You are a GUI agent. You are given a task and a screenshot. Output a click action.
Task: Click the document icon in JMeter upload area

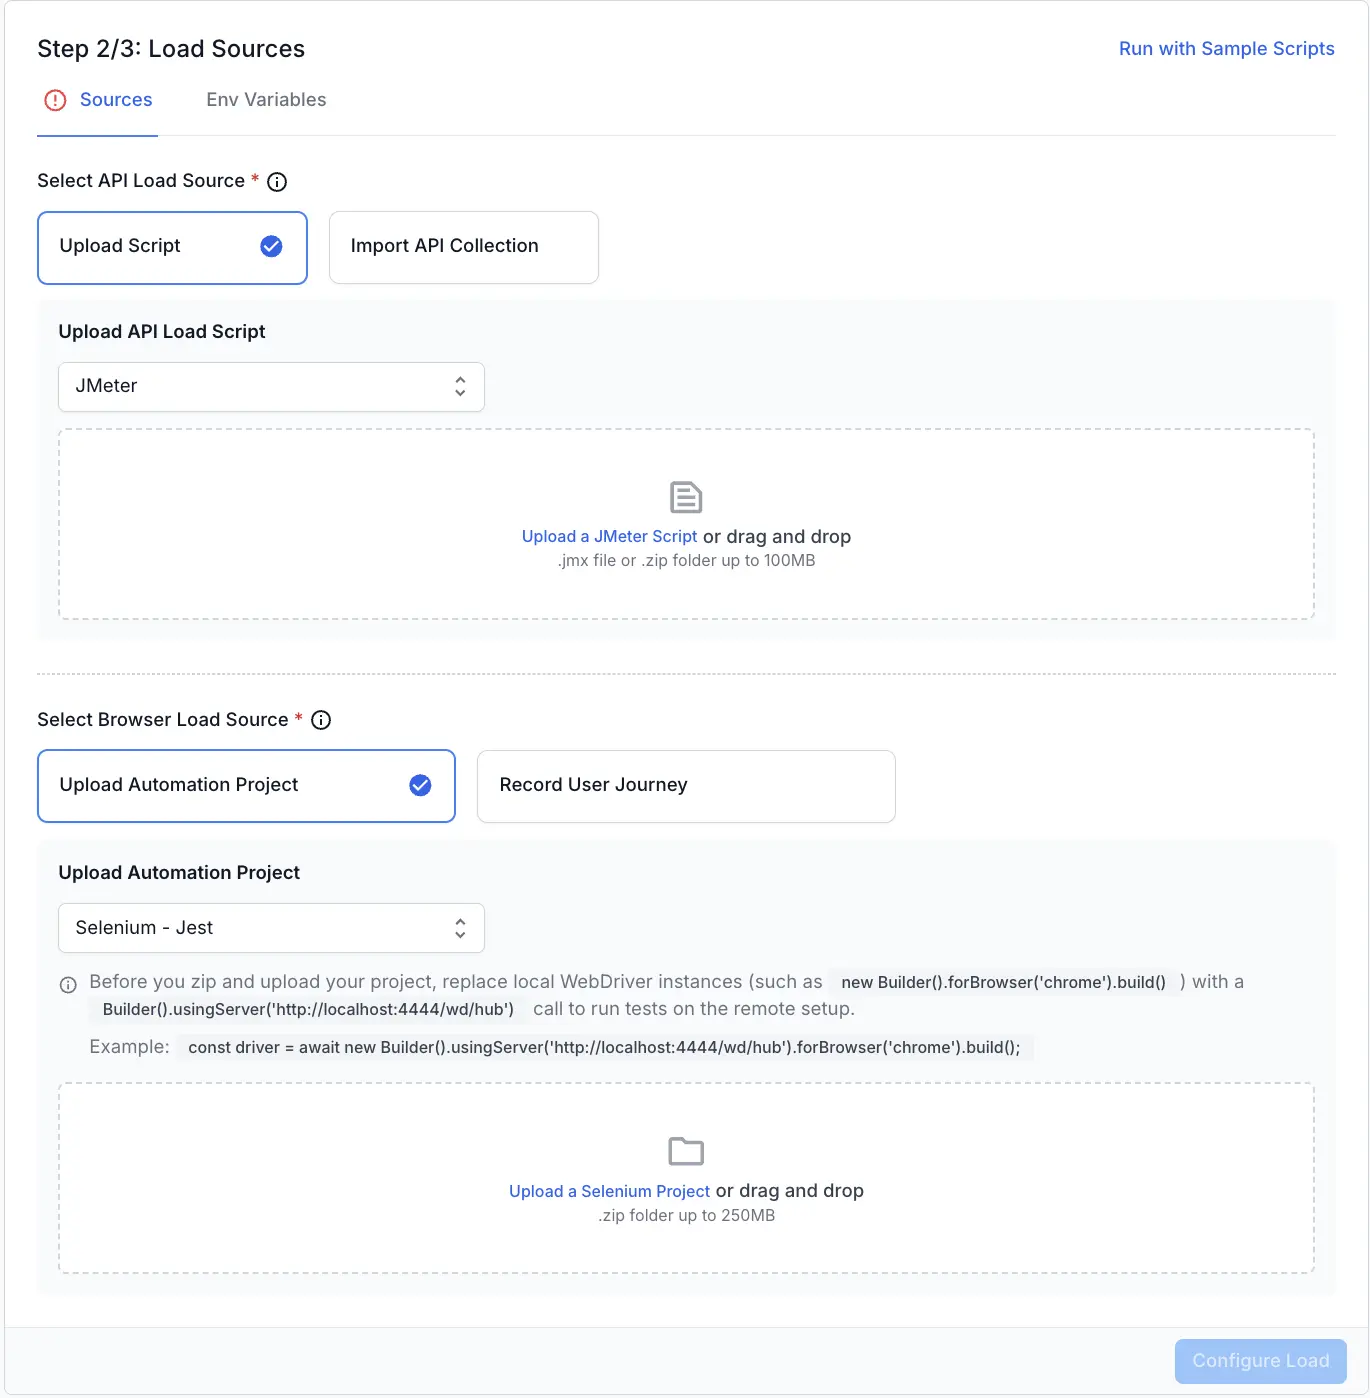[686, 497]
